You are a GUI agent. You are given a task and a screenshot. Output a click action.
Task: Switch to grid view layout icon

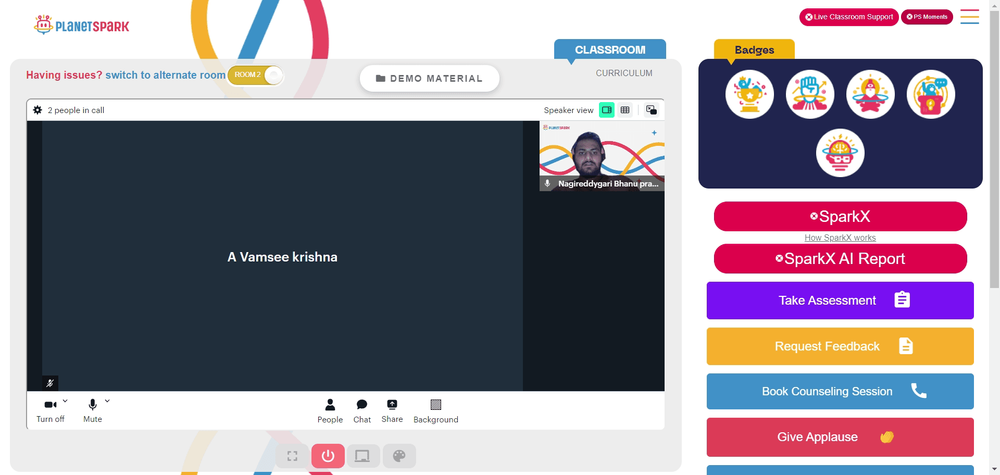click(625, 110)
